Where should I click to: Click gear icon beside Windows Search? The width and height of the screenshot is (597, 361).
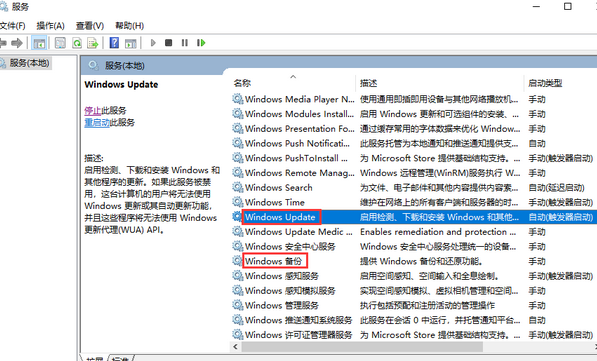tap(238, 187)
